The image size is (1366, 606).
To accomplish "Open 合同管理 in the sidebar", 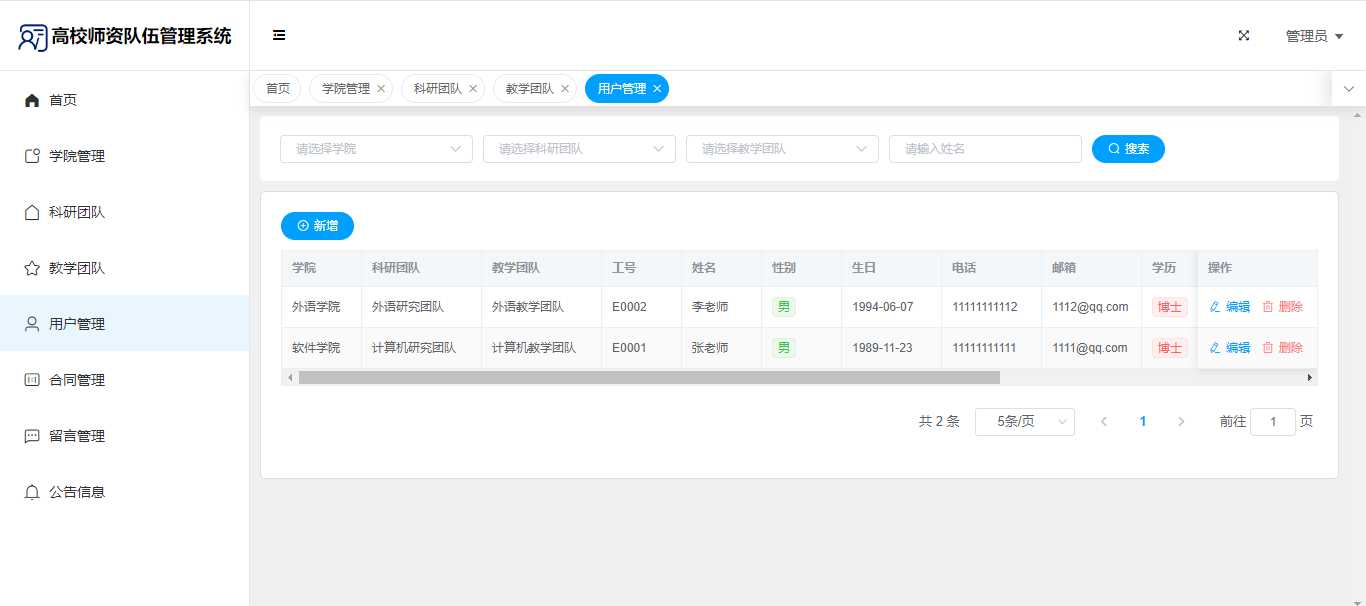I will click(x=77, y=380).
